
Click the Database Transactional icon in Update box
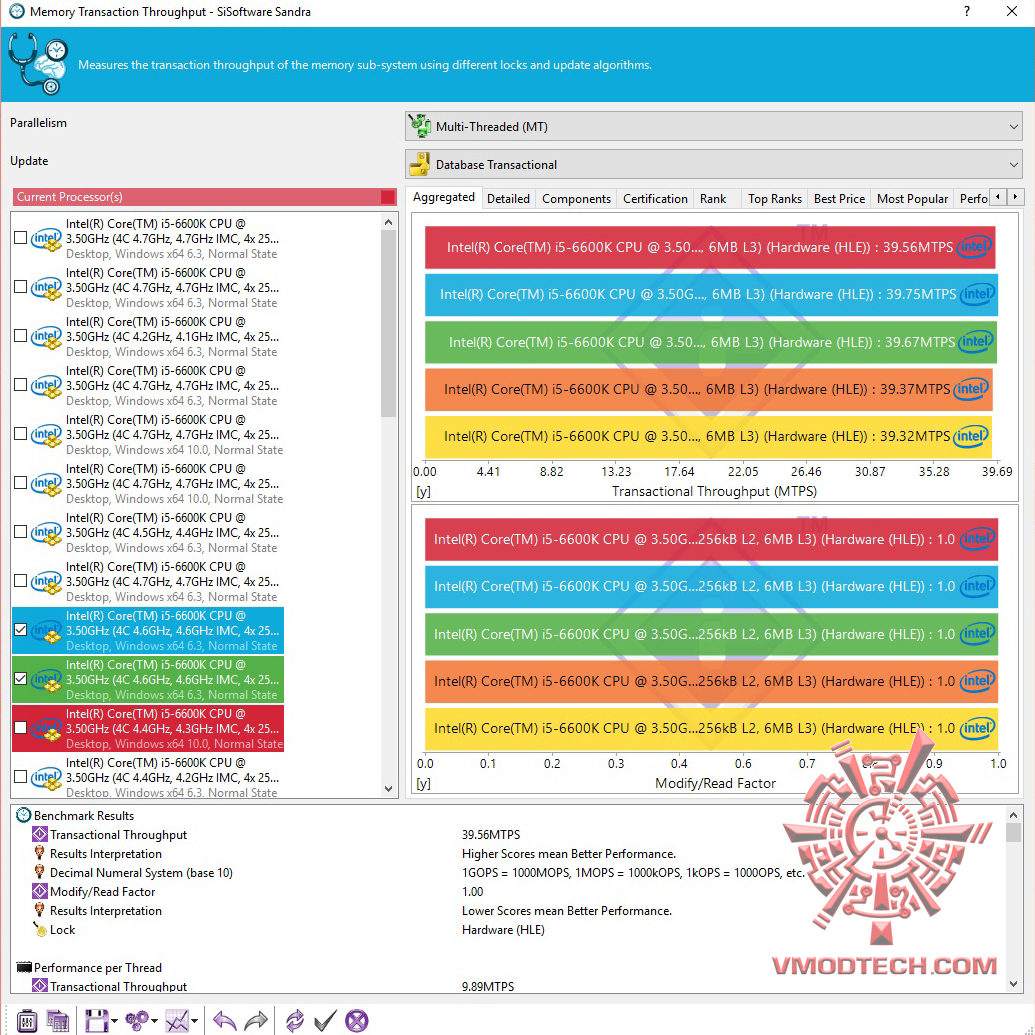[419, 164]
